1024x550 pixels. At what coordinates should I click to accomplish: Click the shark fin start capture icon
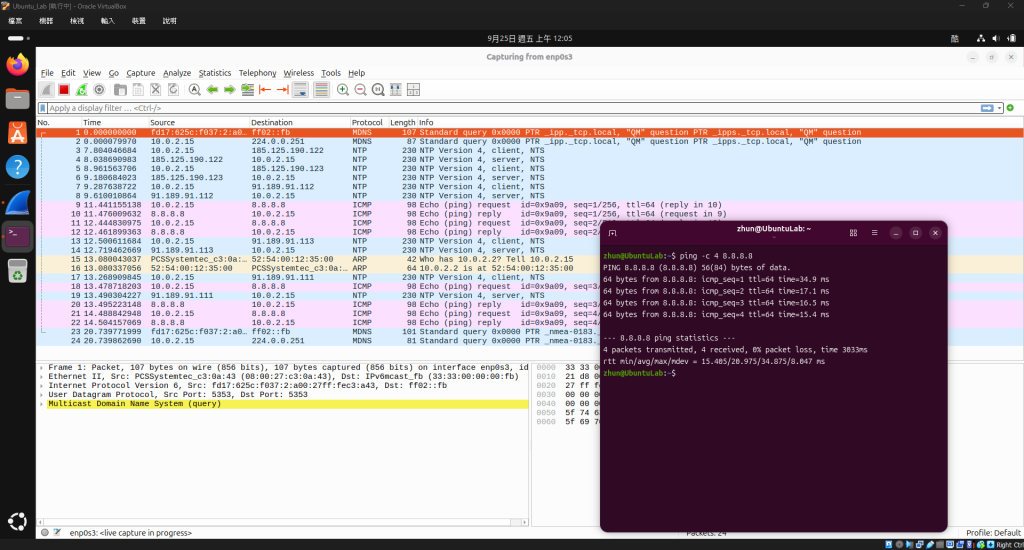[46, 89]
